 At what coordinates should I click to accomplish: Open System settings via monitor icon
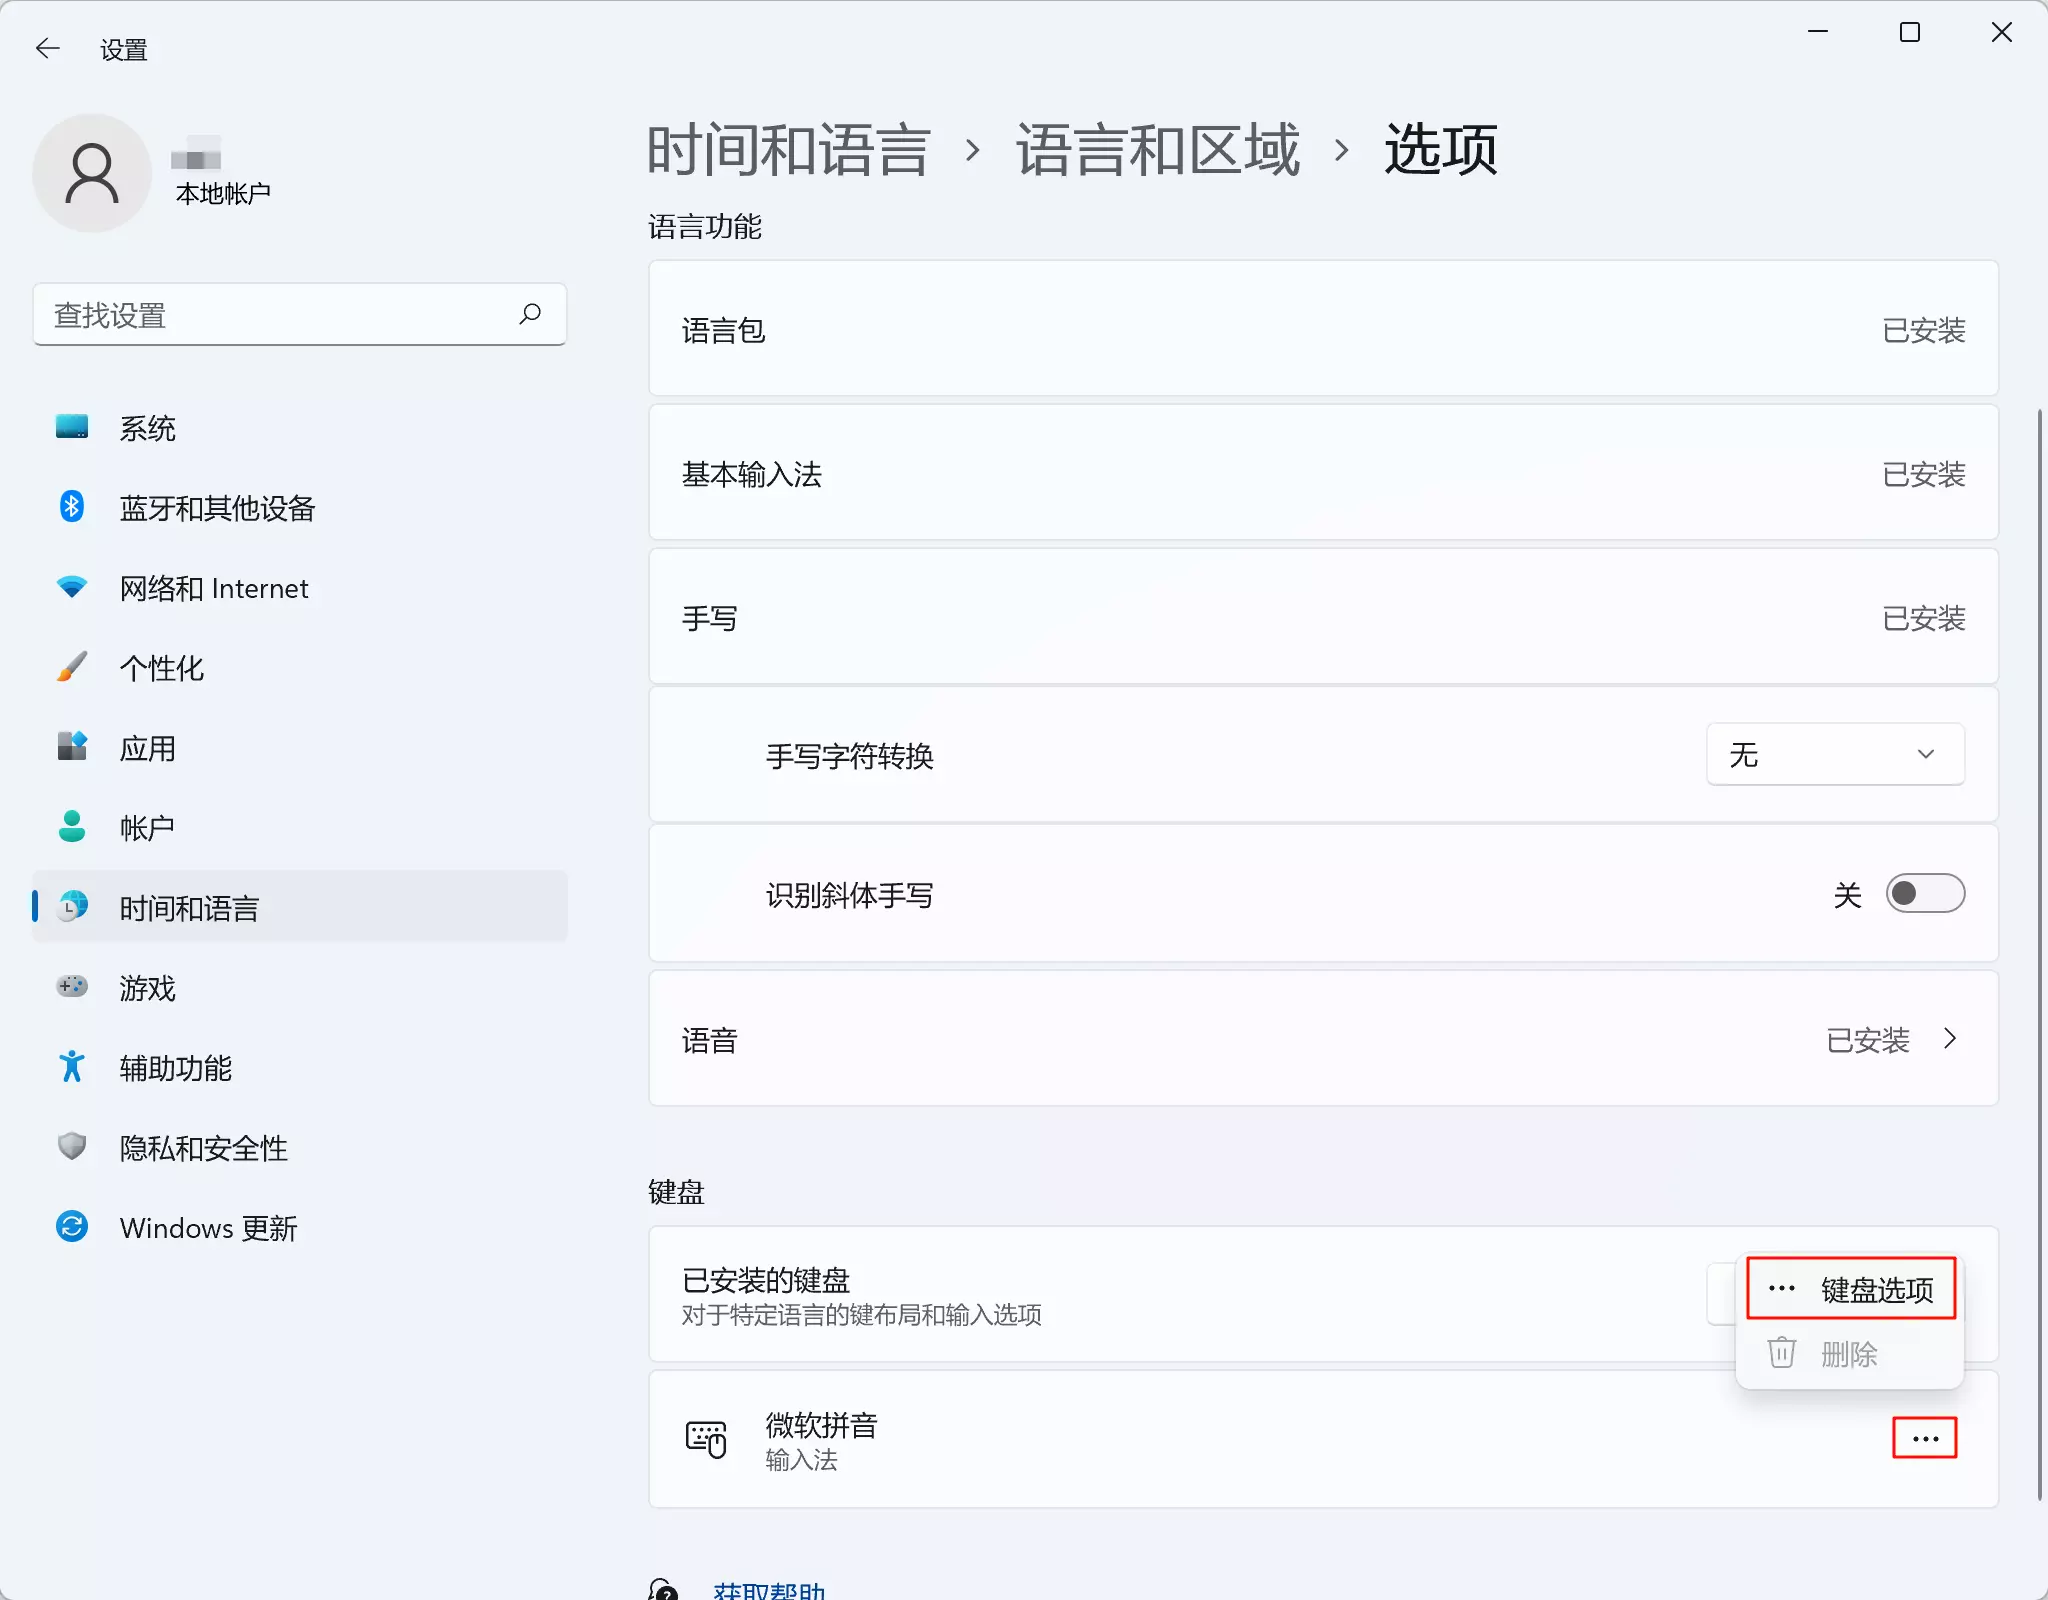(x=72, y=427)
